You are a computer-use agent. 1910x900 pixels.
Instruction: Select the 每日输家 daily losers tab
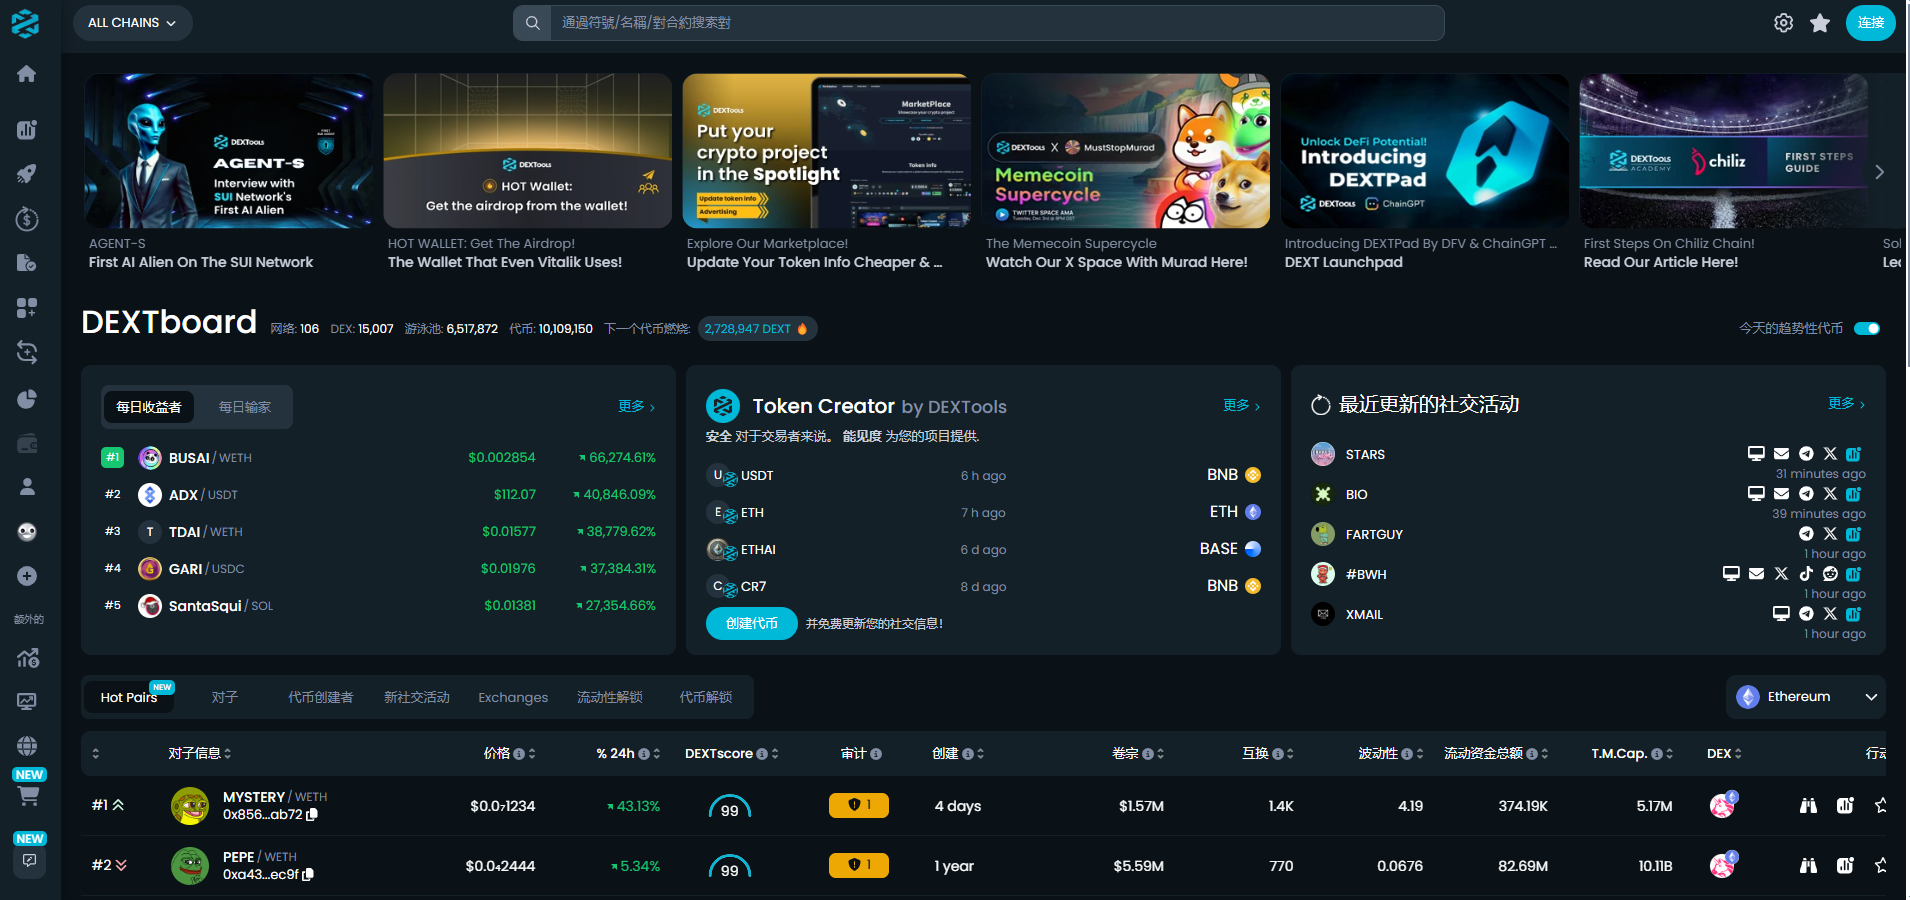coord(245,407)
